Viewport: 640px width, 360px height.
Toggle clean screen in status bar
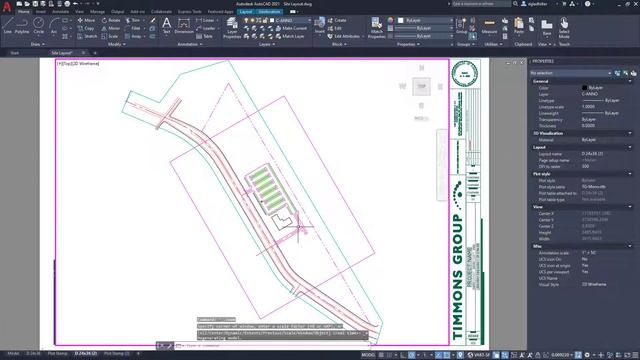coord(627,355)
